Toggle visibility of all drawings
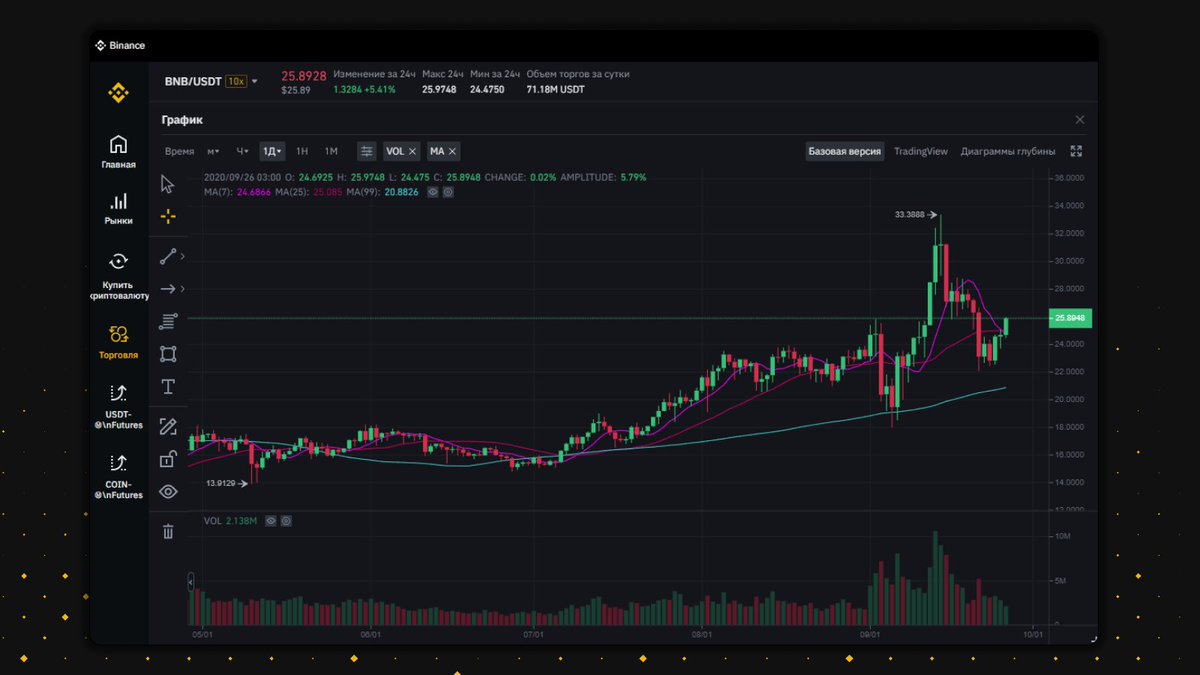The width and height of the screenshot is (1200, 675). point(168,491)
